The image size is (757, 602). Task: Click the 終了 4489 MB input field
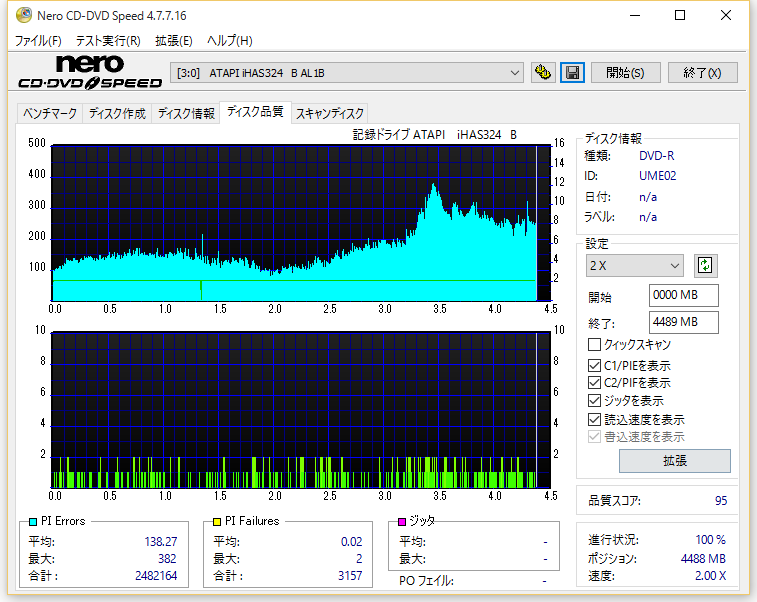(x=684, y=322)
